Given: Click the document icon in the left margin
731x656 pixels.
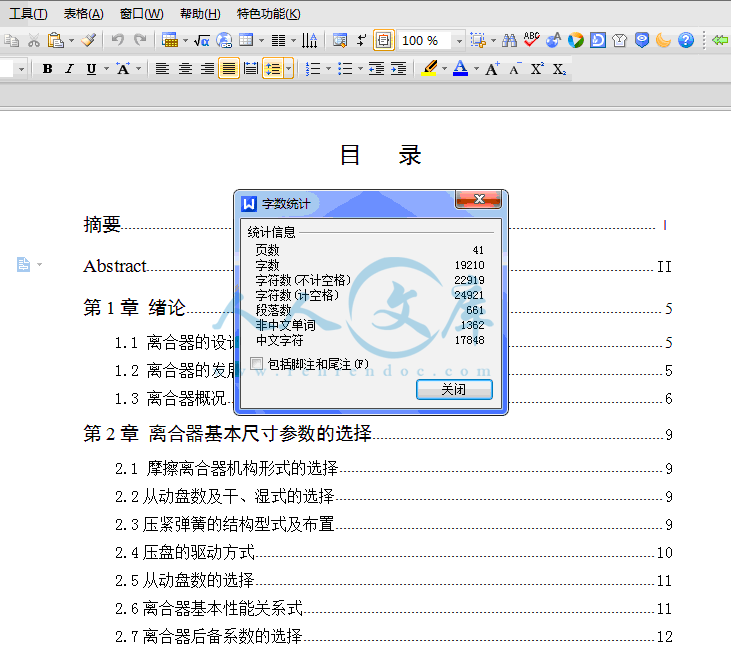Looking at the screenshot, I should [23, 264].
